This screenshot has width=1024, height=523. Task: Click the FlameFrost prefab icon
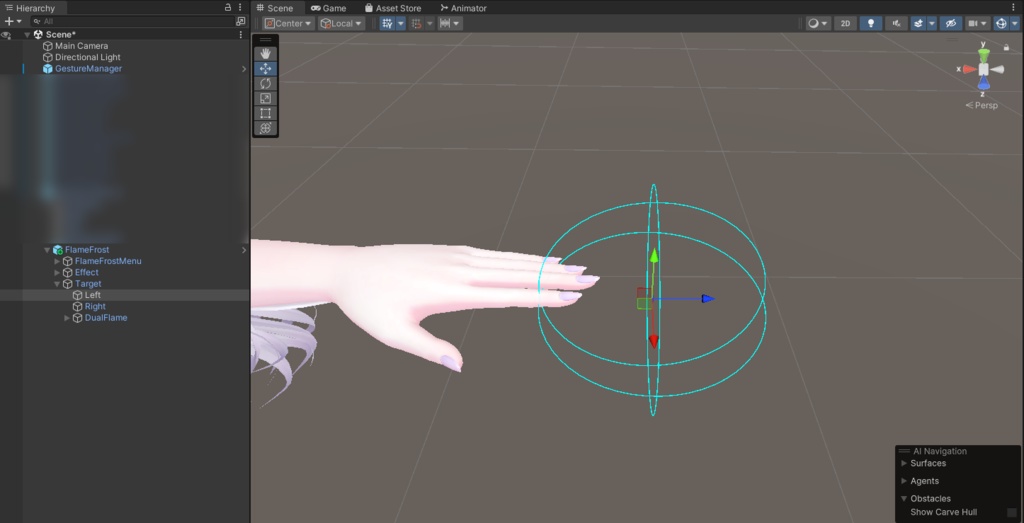point(57,249)
